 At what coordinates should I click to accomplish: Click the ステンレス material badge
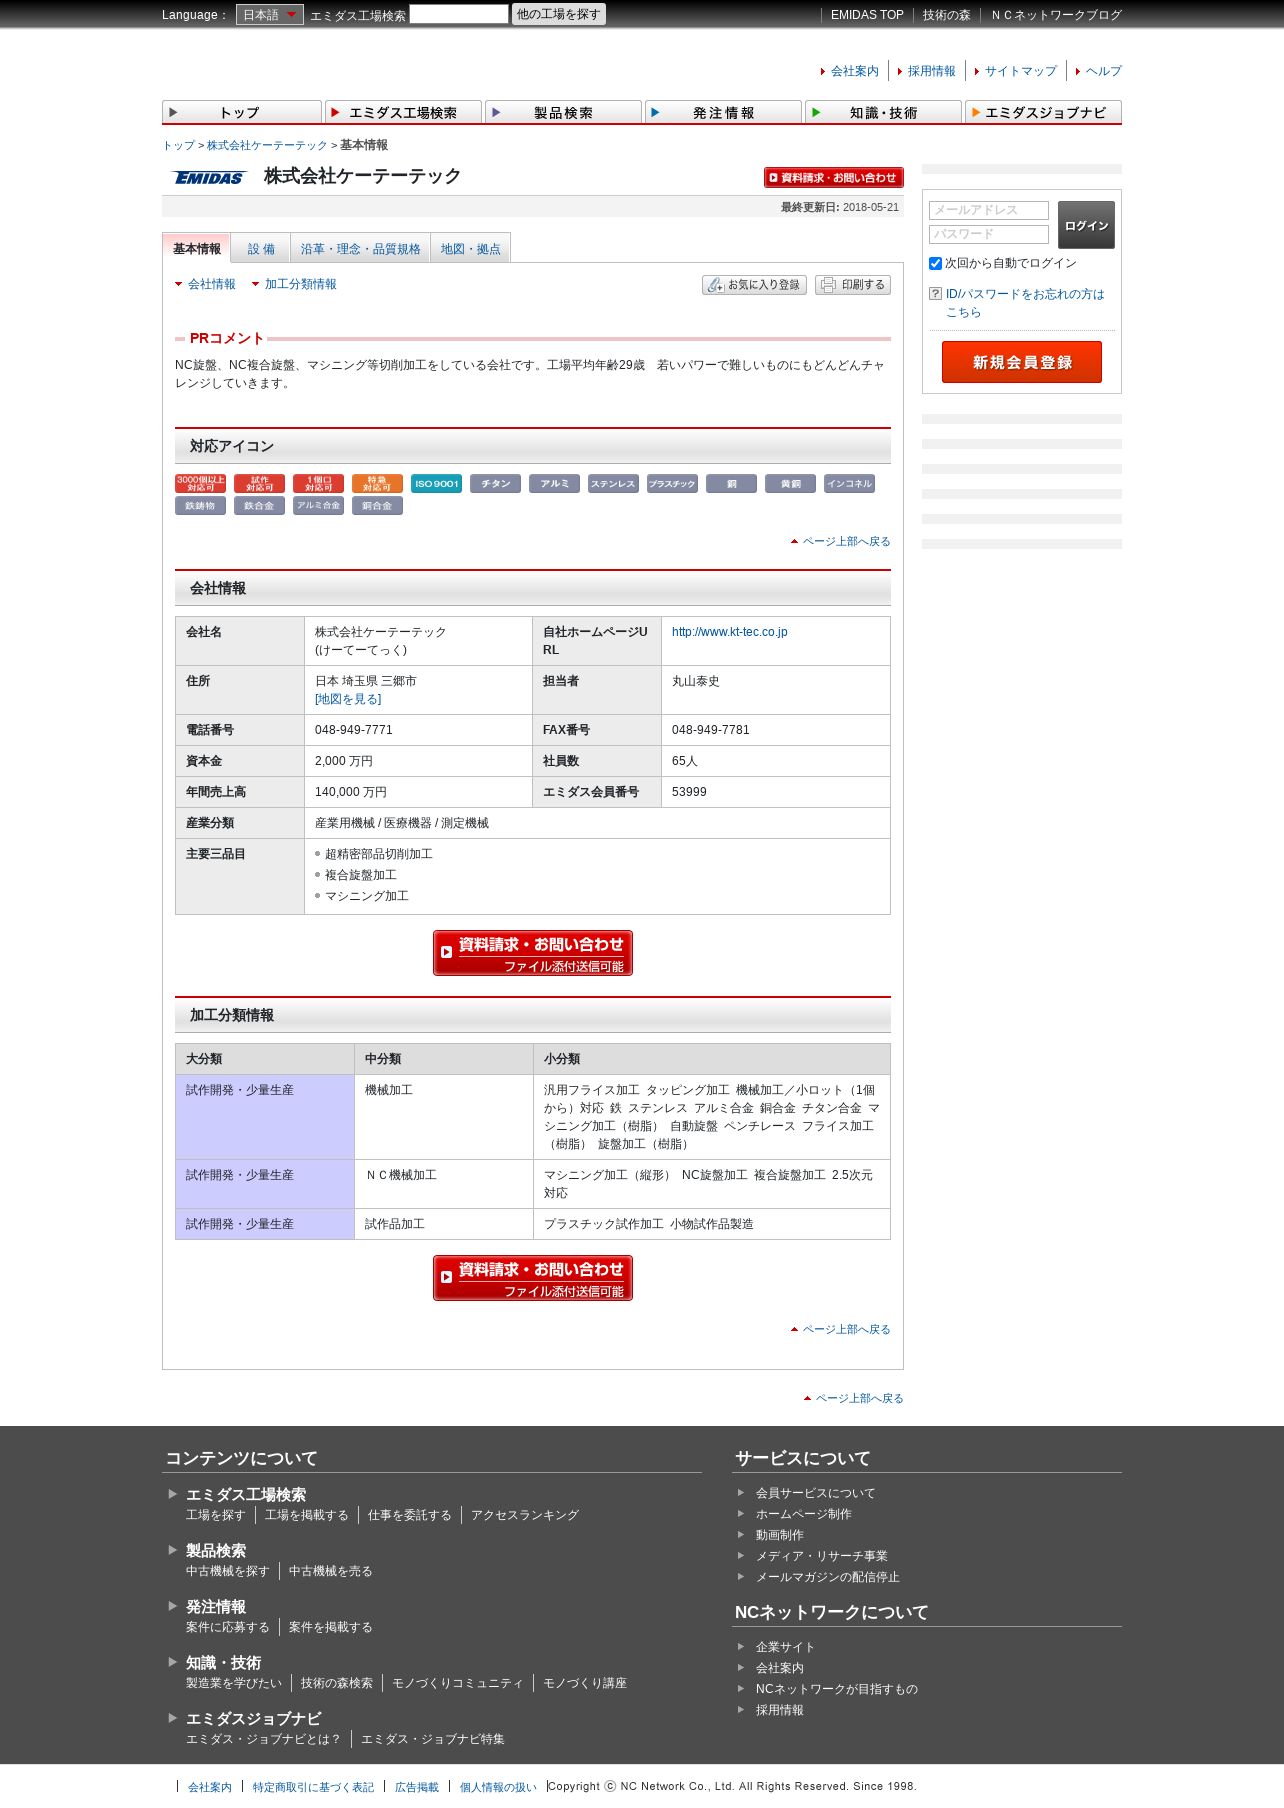[613, 484]
